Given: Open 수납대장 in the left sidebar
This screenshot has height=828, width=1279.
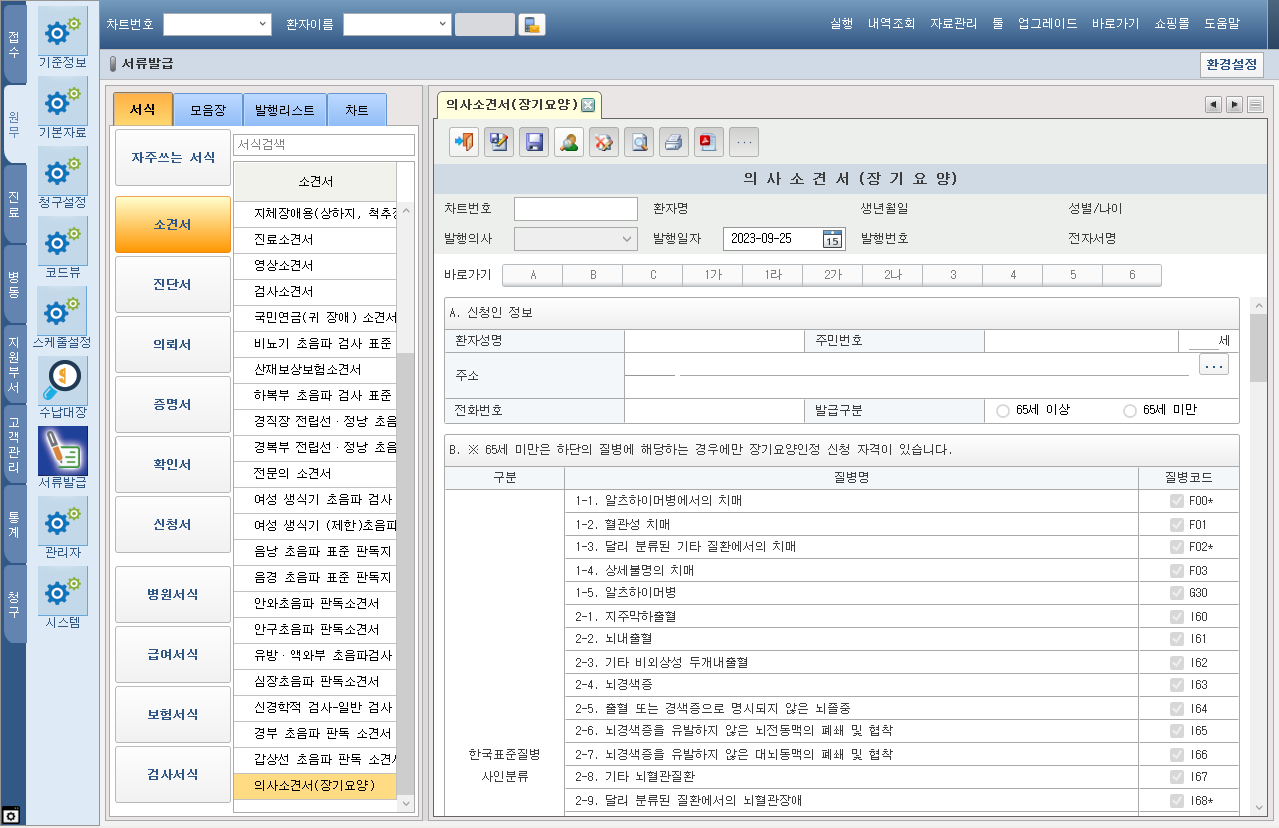Looking at the screenshot, I should 62,388.
